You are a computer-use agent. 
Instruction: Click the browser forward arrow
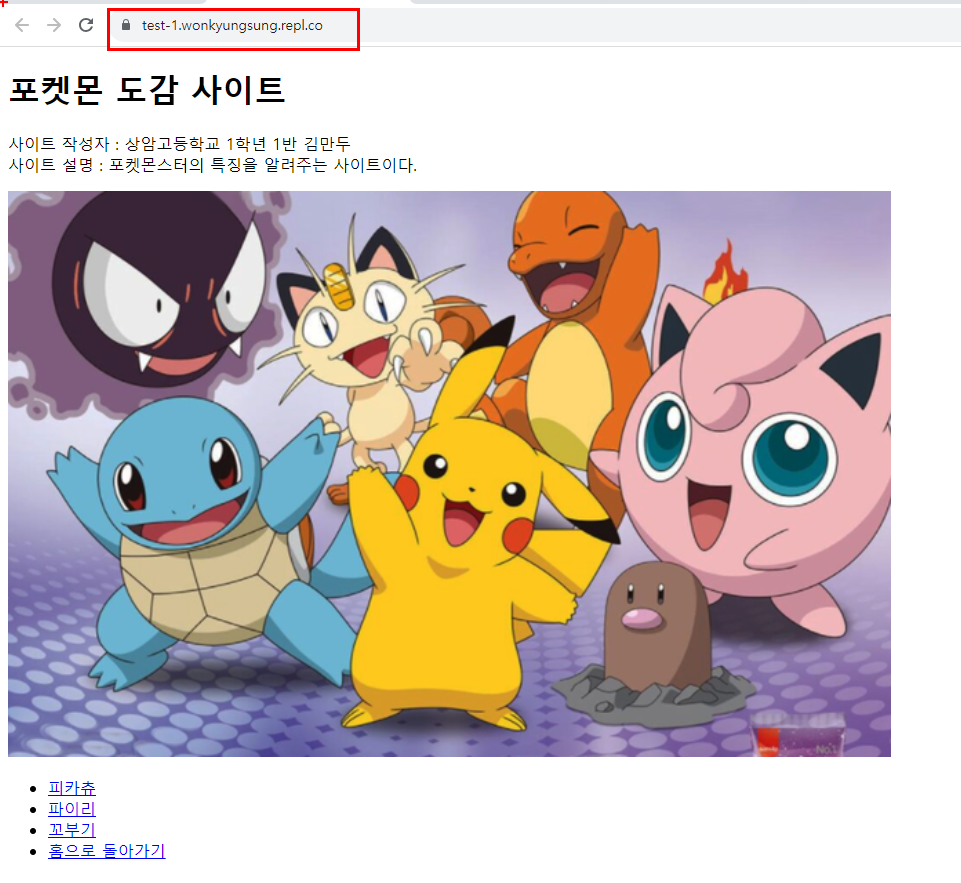(x=54, y=25)
